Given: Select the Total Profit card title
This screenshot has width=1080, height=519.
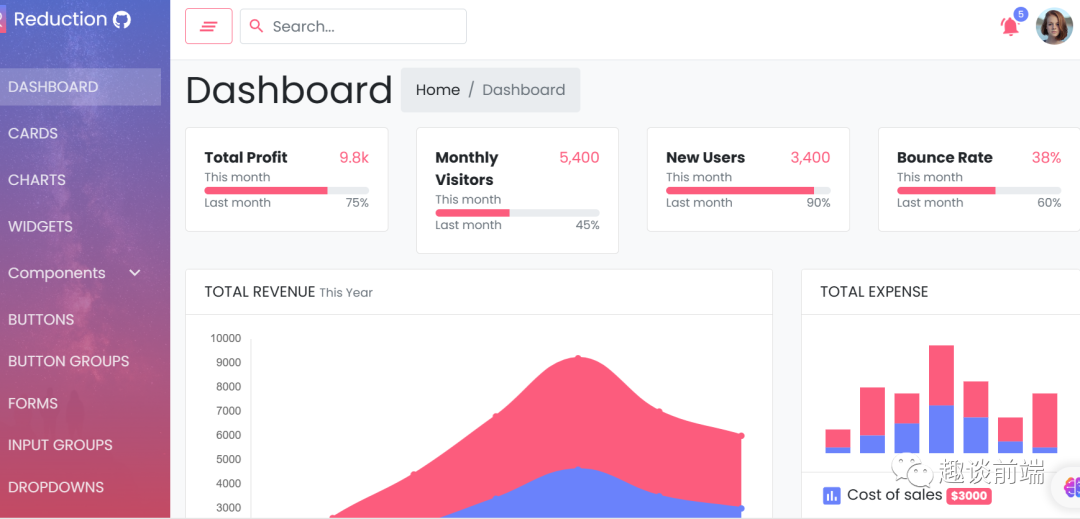Looking at the screenshot, I should click(x=246, y=158).
